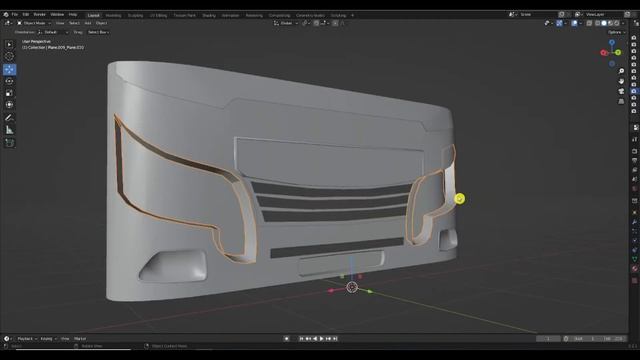Open the Object Data green triangle tab
Screen dimensions: 640x360
[x=635, y=259]
